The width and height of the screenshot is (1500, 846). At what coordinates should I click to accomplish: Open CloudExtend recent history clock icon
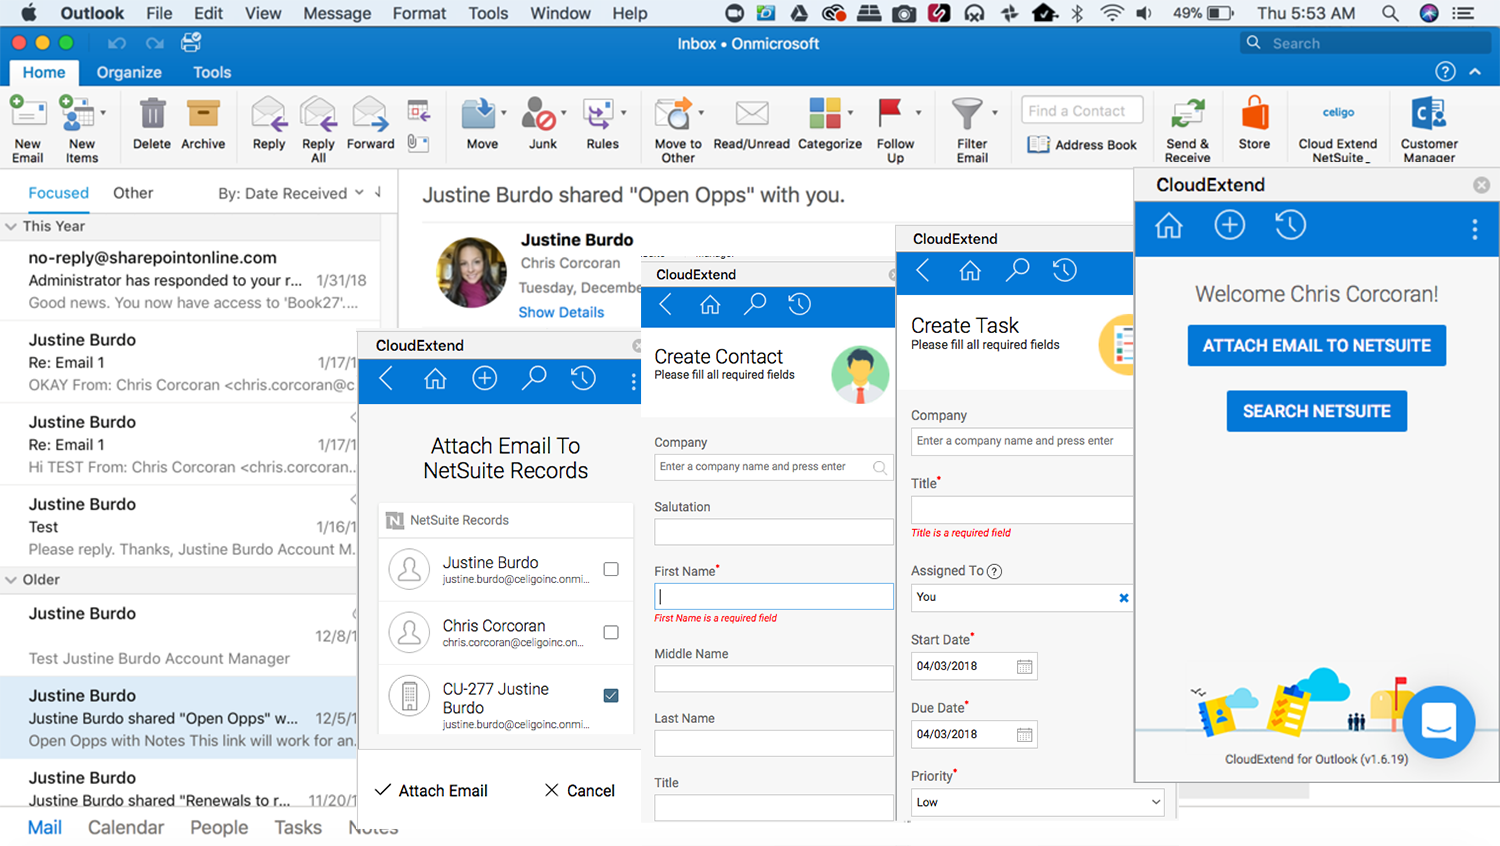click(x=1290, y=226)
